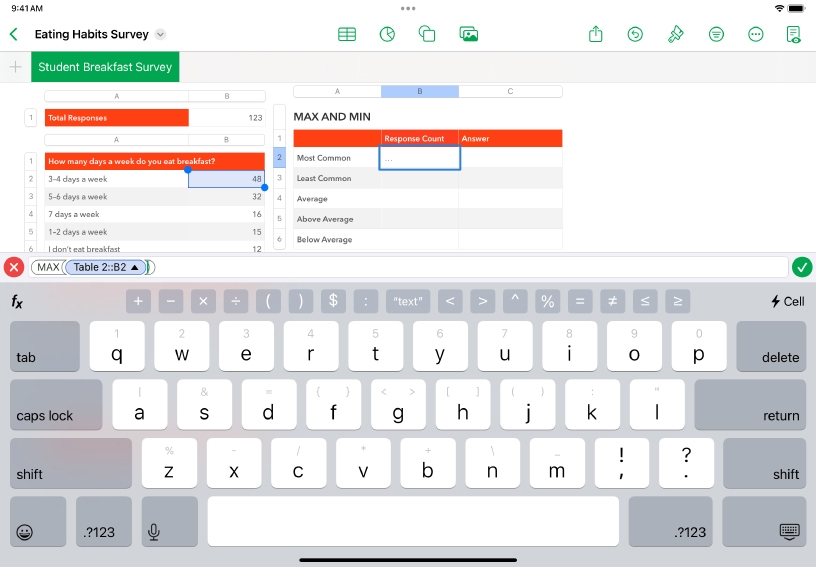Open the format paintbrush panel
The width and height of the screenshot is (816, 567).
(x=676, y=34)
